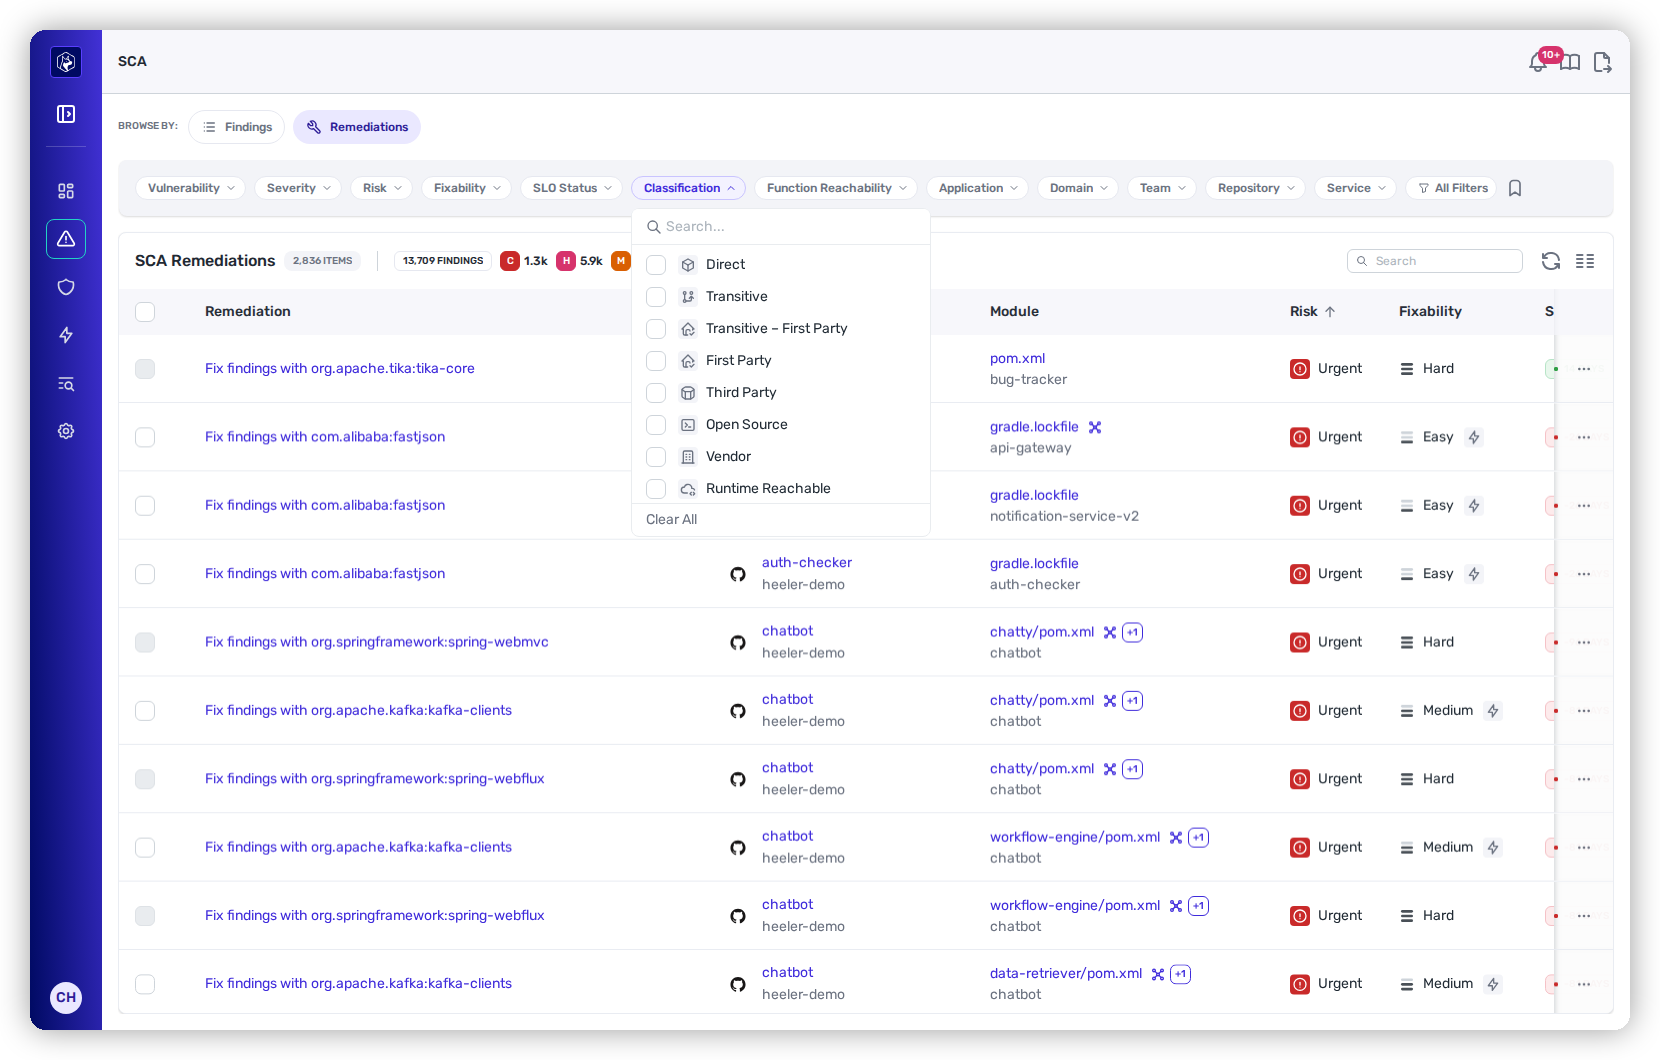Click the warning triangle sidebar icon
The image size is (1660, 1060).
66,239
